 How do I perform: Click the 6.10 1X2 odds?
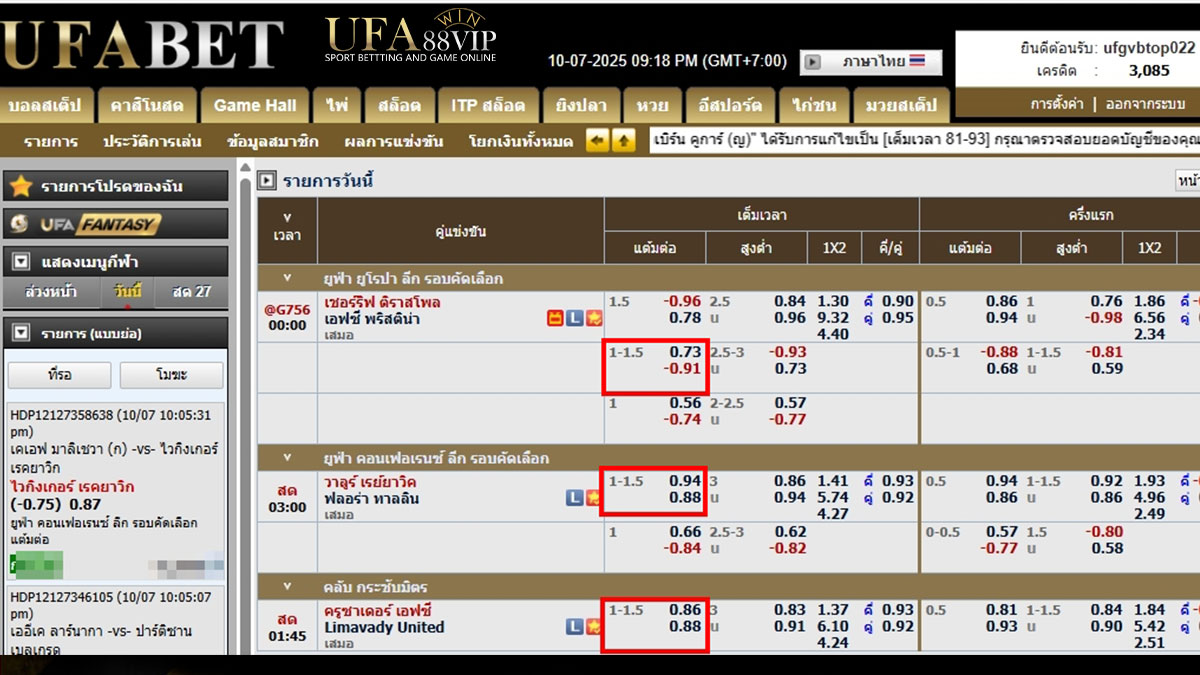tap(833, 627)
